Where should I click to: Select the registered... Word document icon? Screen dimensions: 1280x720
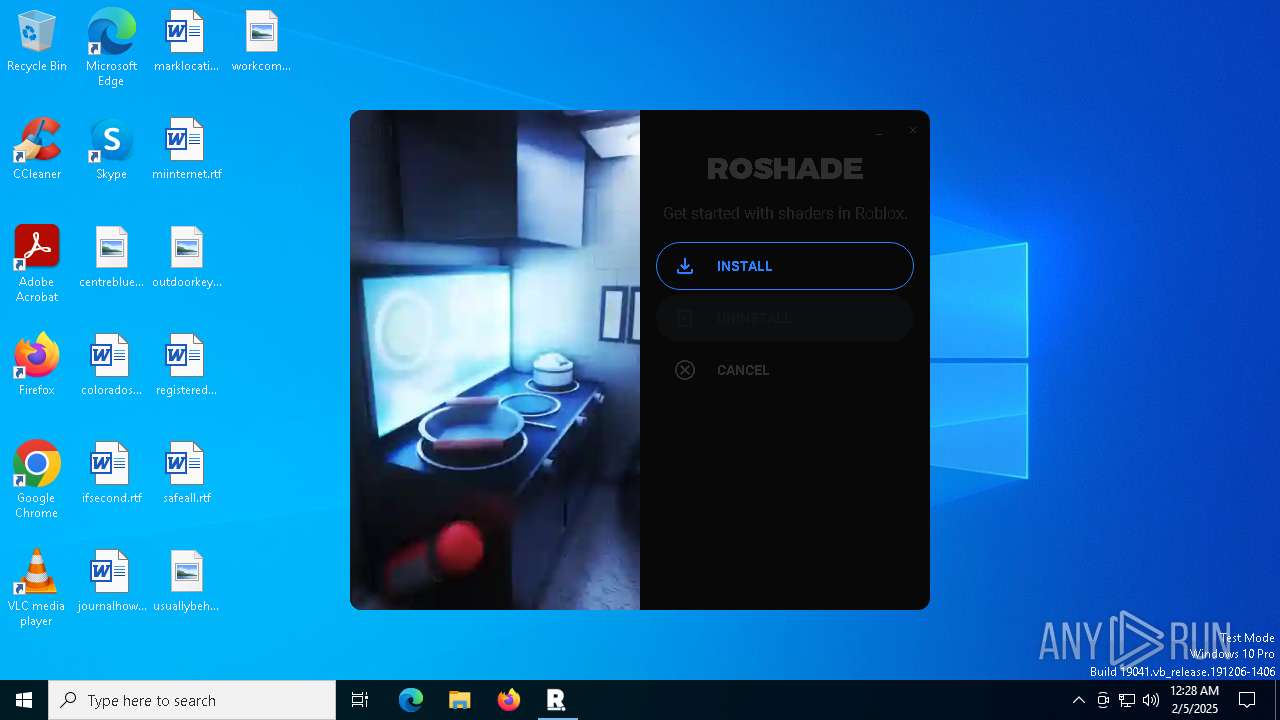(x=186, y=366)
